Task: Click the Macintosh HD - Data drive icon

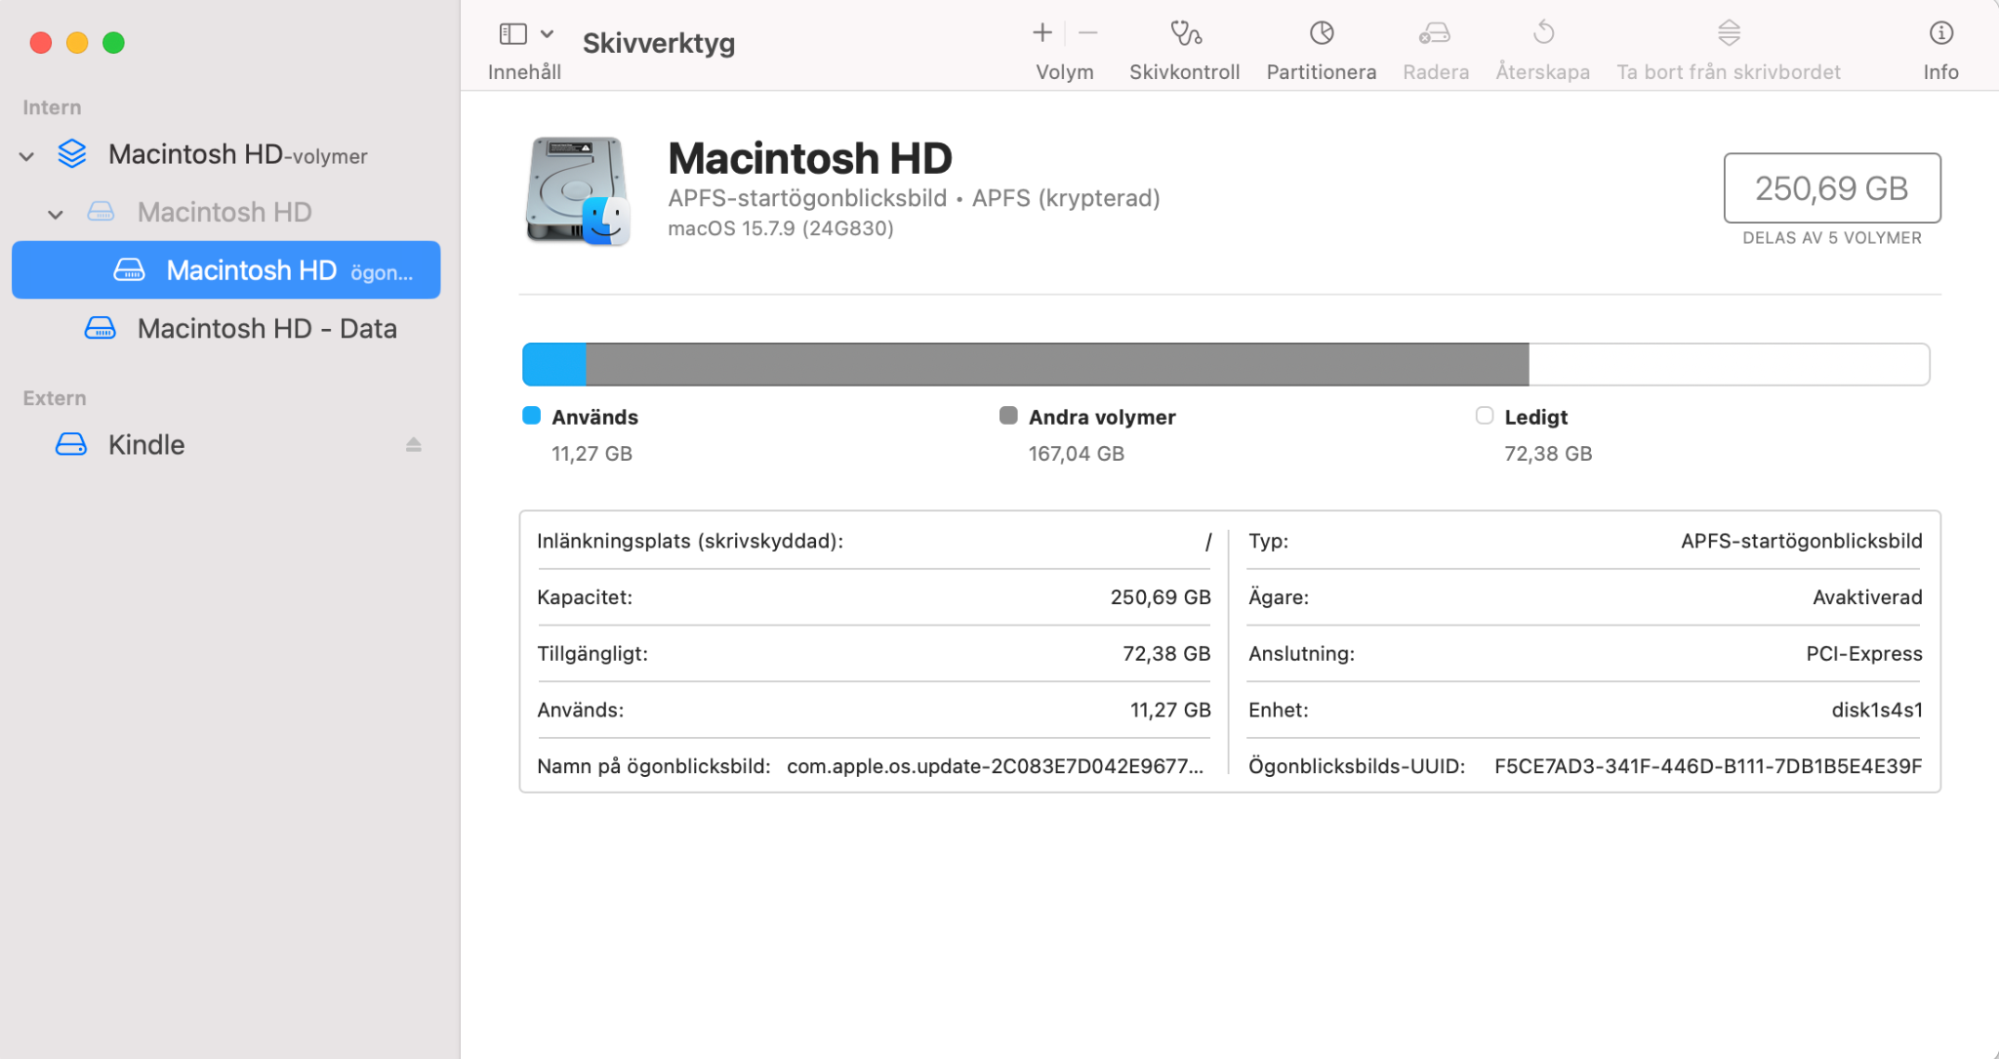Action: coord(100,328)
